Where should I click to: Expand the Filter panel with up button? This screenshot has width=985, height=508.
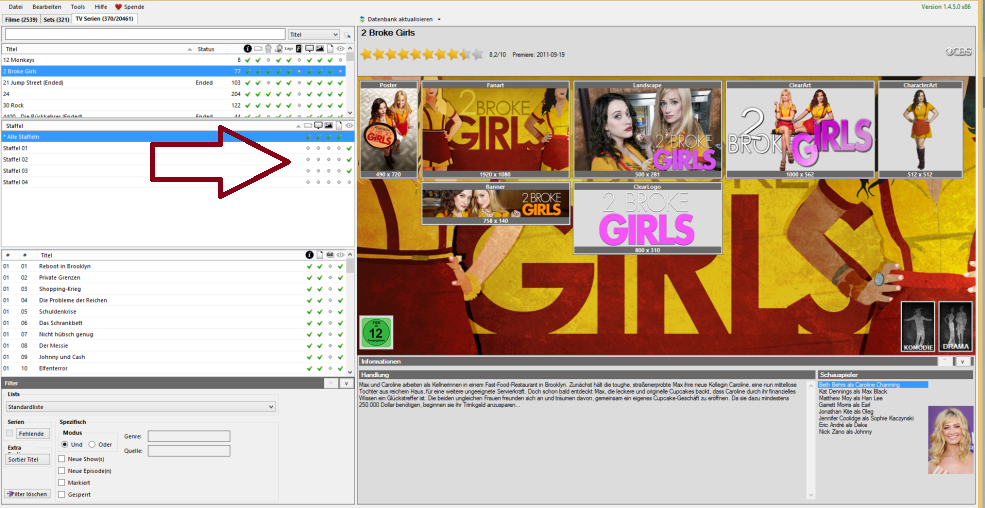coord(330,383)
